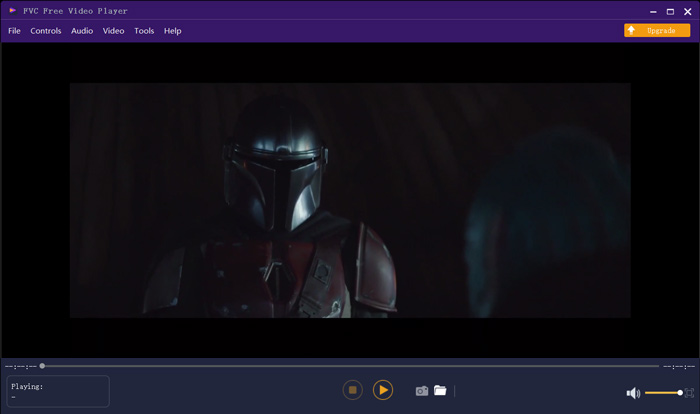Open the Controls menu
Screen dimensions: 700x414
pos(46,31)
